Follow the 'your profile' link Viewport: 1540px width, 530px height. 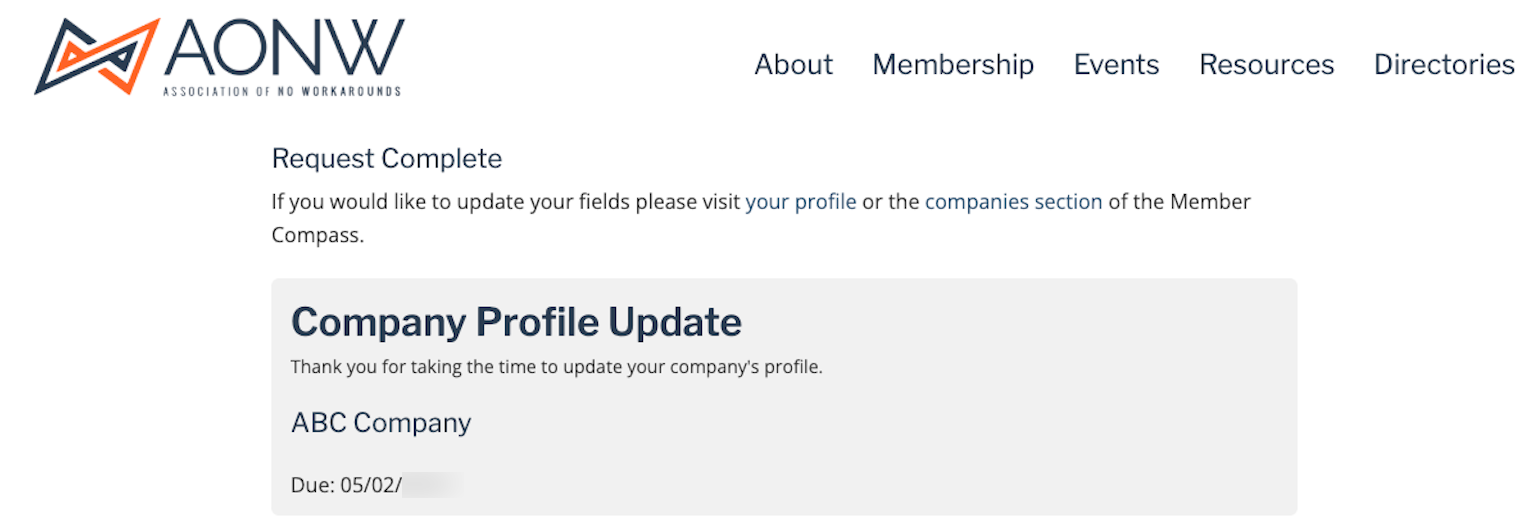[x=801, y=202]
